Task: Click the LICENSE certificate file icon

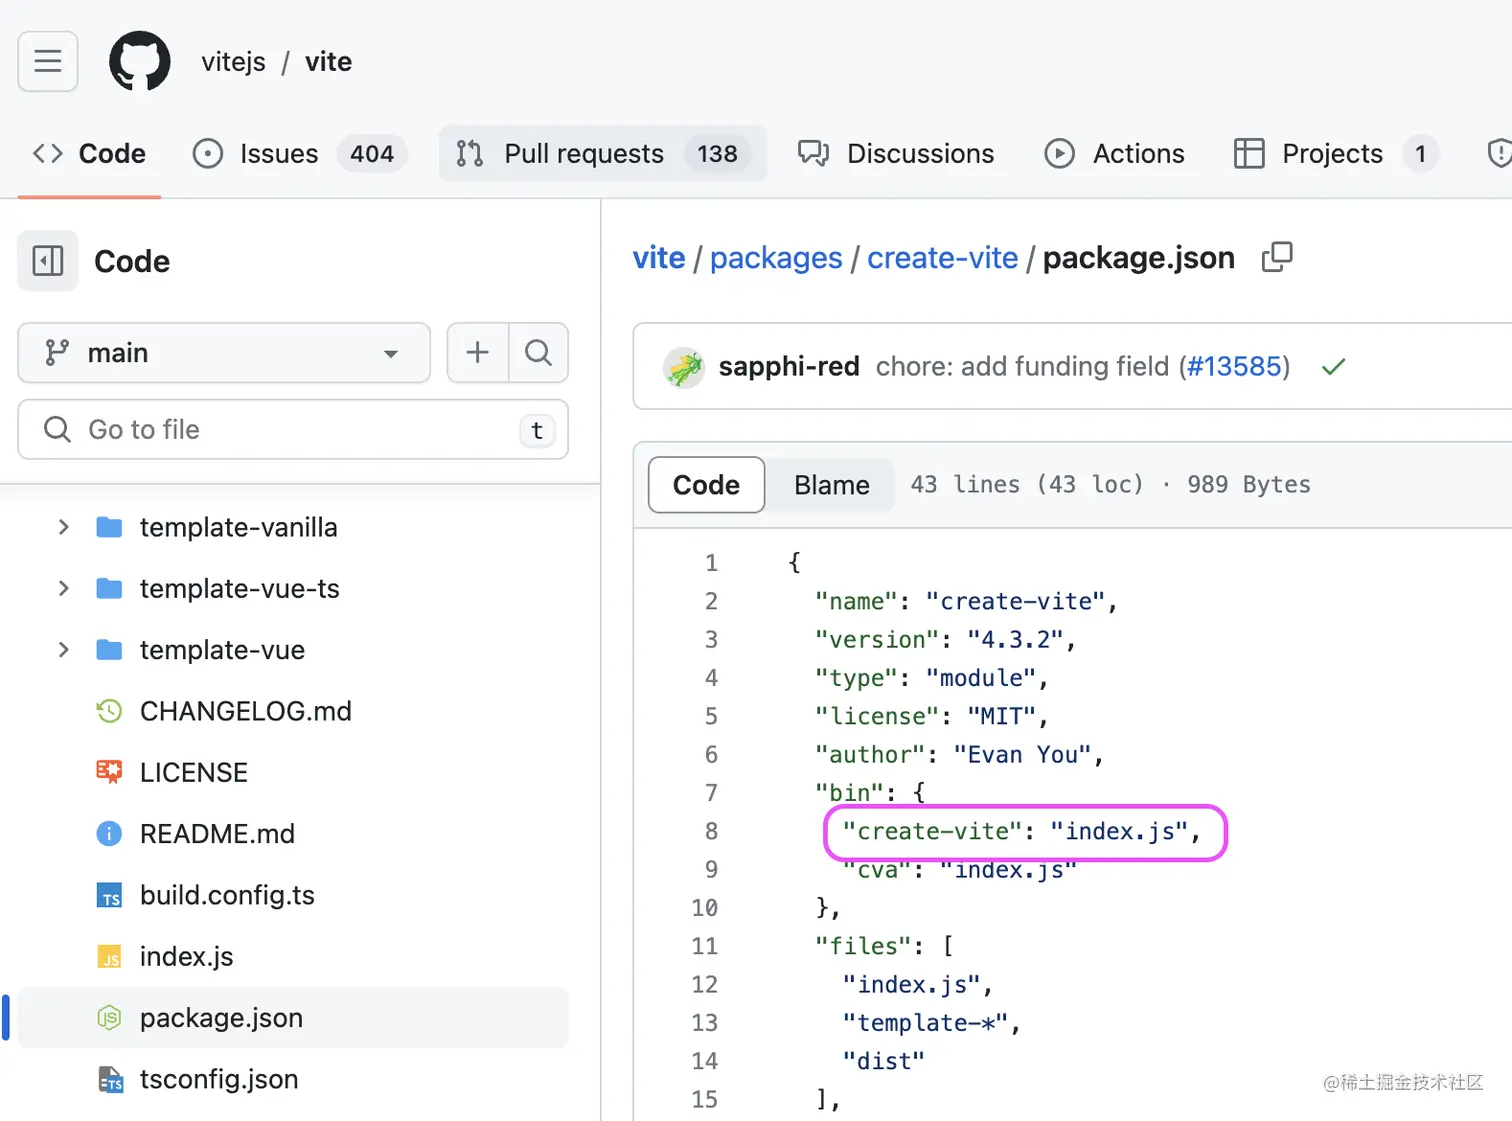Action: click(x=109, y=772)
